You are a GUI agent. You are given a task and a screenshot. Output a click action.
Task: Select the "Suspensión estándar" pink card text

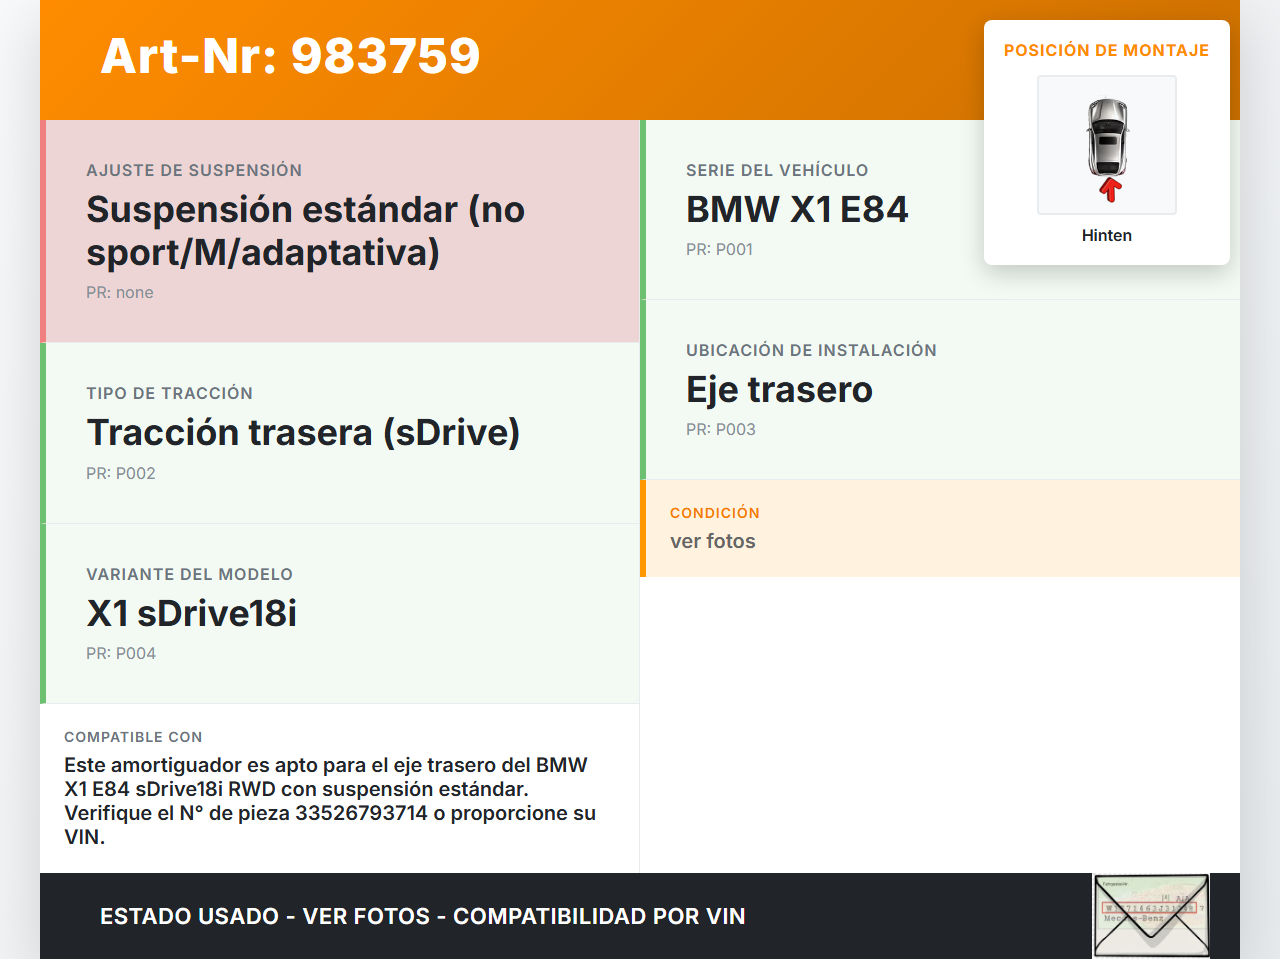305,231
